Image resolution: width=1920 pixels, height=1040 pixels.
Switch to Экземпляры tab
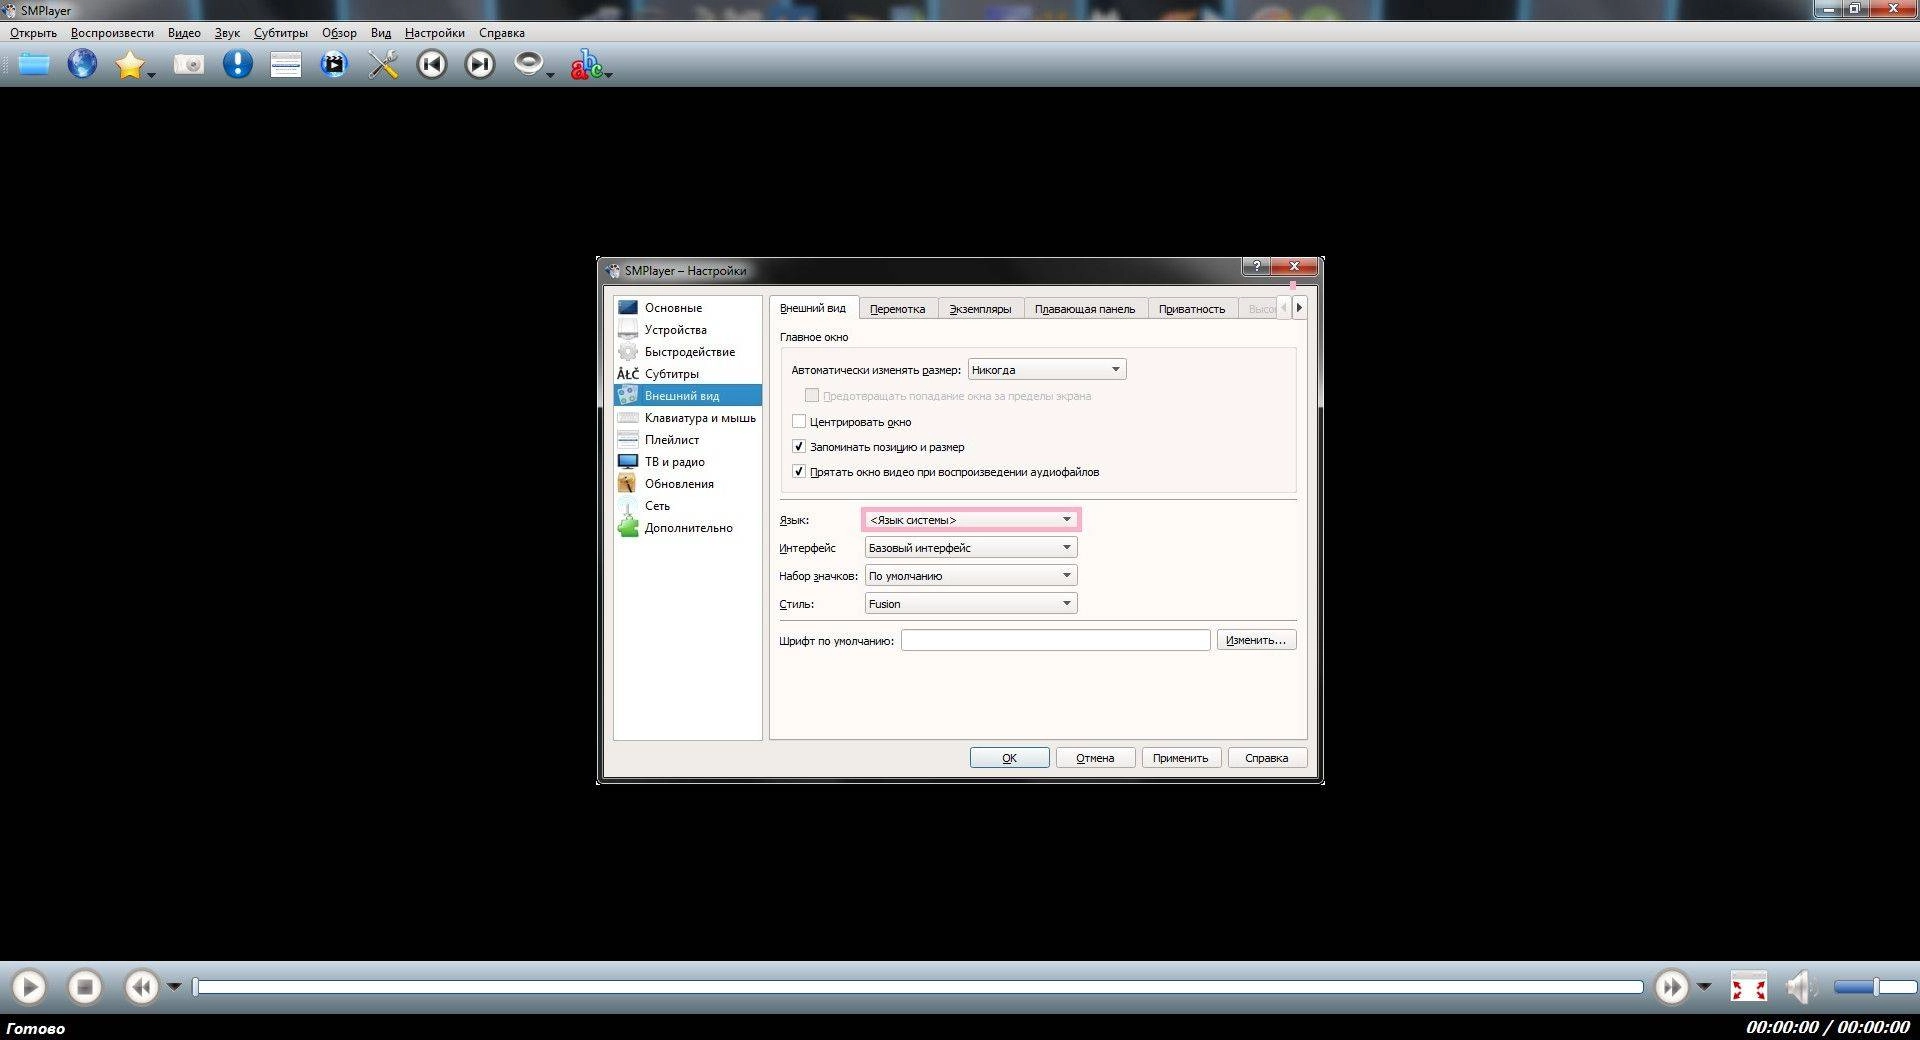point(980,309)
